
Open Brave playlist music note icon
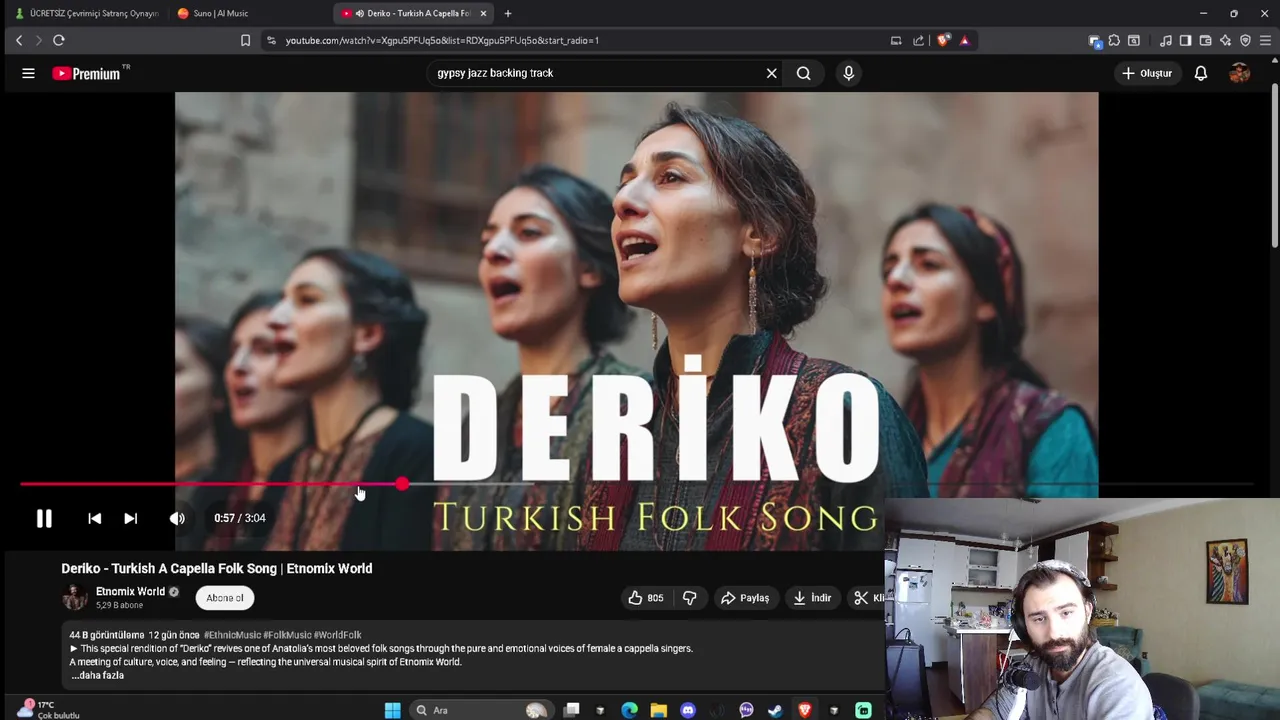(x=1166, y=40)
